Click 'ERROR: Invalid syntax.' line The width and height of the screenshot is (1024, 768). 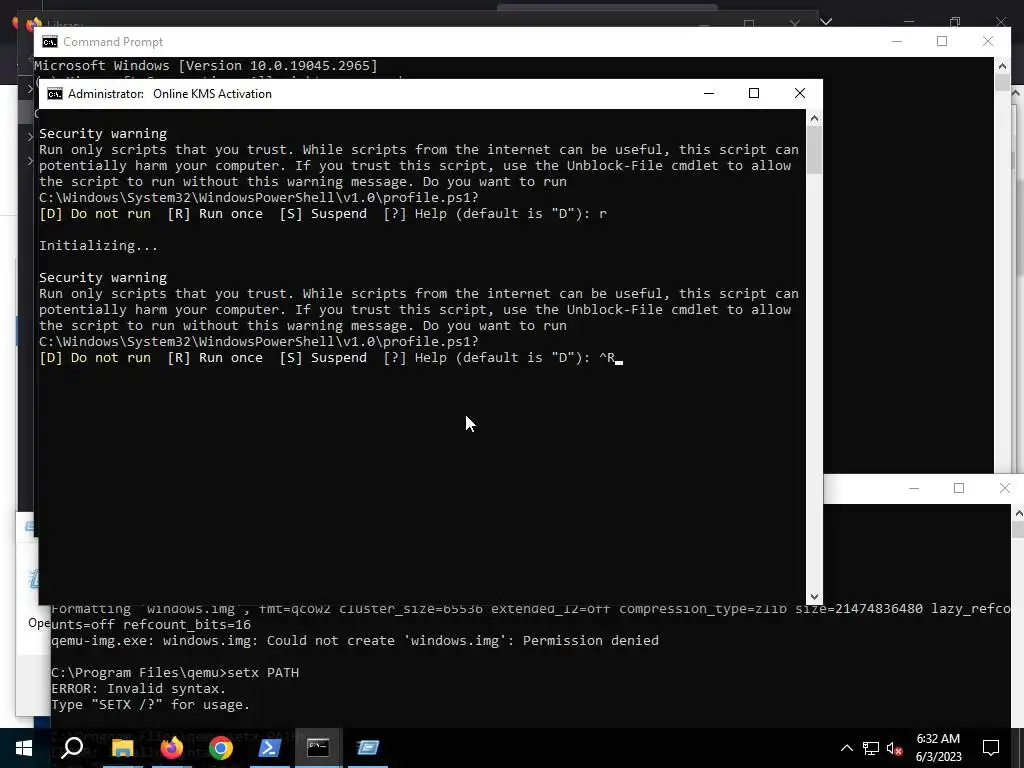(138, 688)
